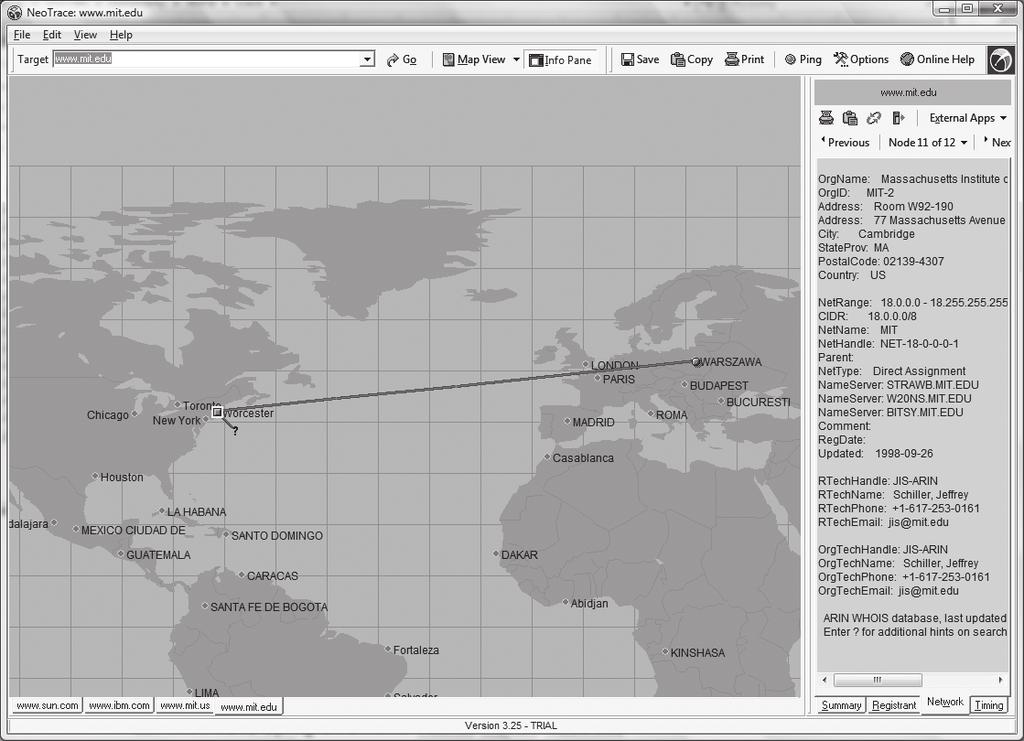Screen dimensions: 1024x741
Task: Click the Go arrow icon
Action: [392, 60]
